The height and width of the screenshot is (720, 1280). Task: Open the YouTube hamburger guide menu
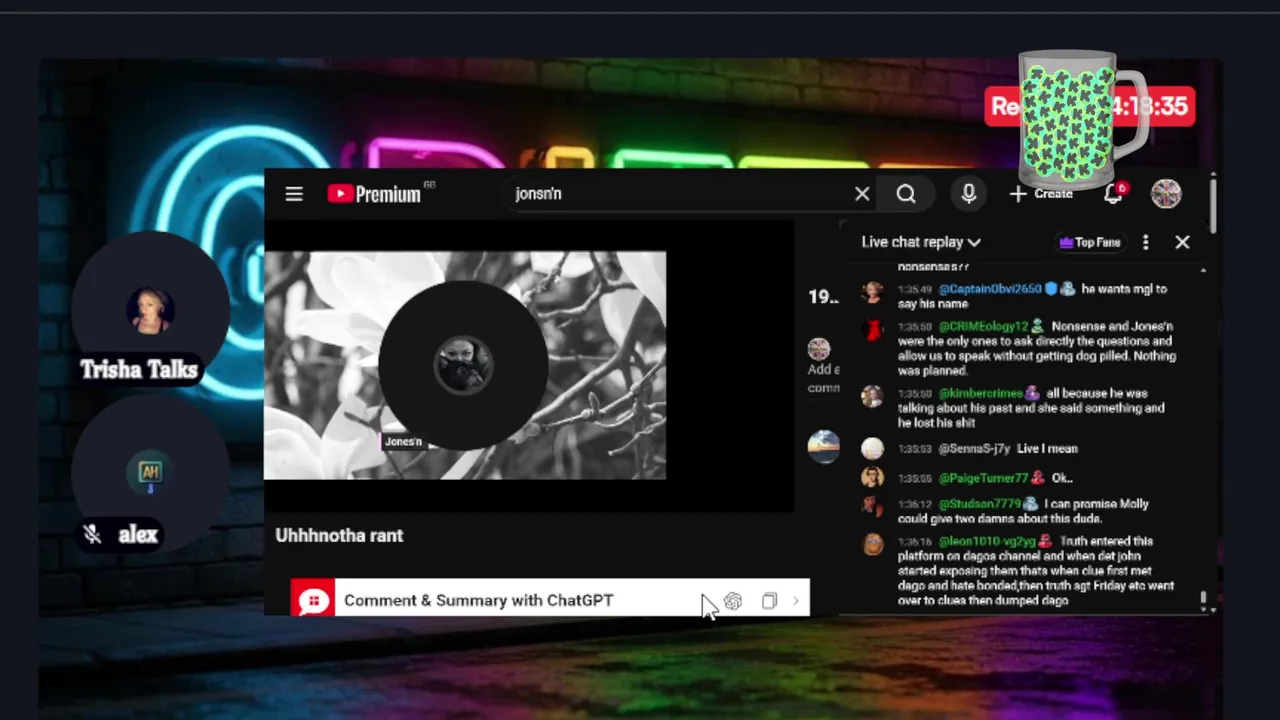coord(294,194)
